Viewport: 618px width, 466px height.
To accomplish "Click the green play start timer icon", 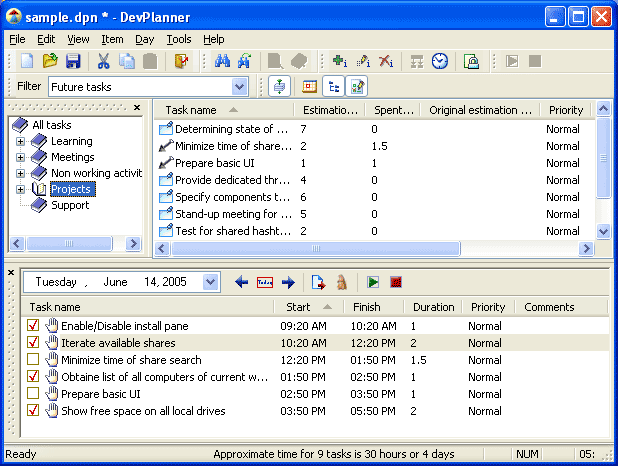I will 373,282.
